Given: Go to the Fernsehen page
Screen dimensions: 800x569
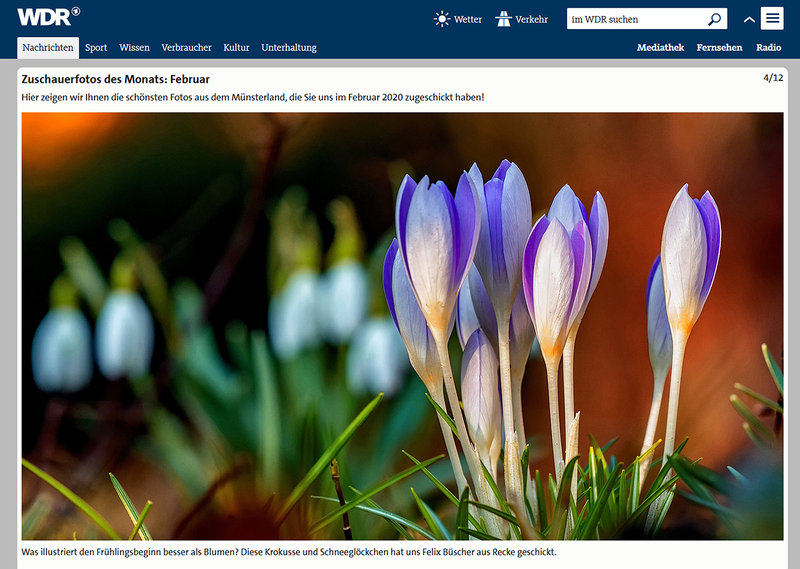Looking at the screenshot, I should tap(720, 47).
